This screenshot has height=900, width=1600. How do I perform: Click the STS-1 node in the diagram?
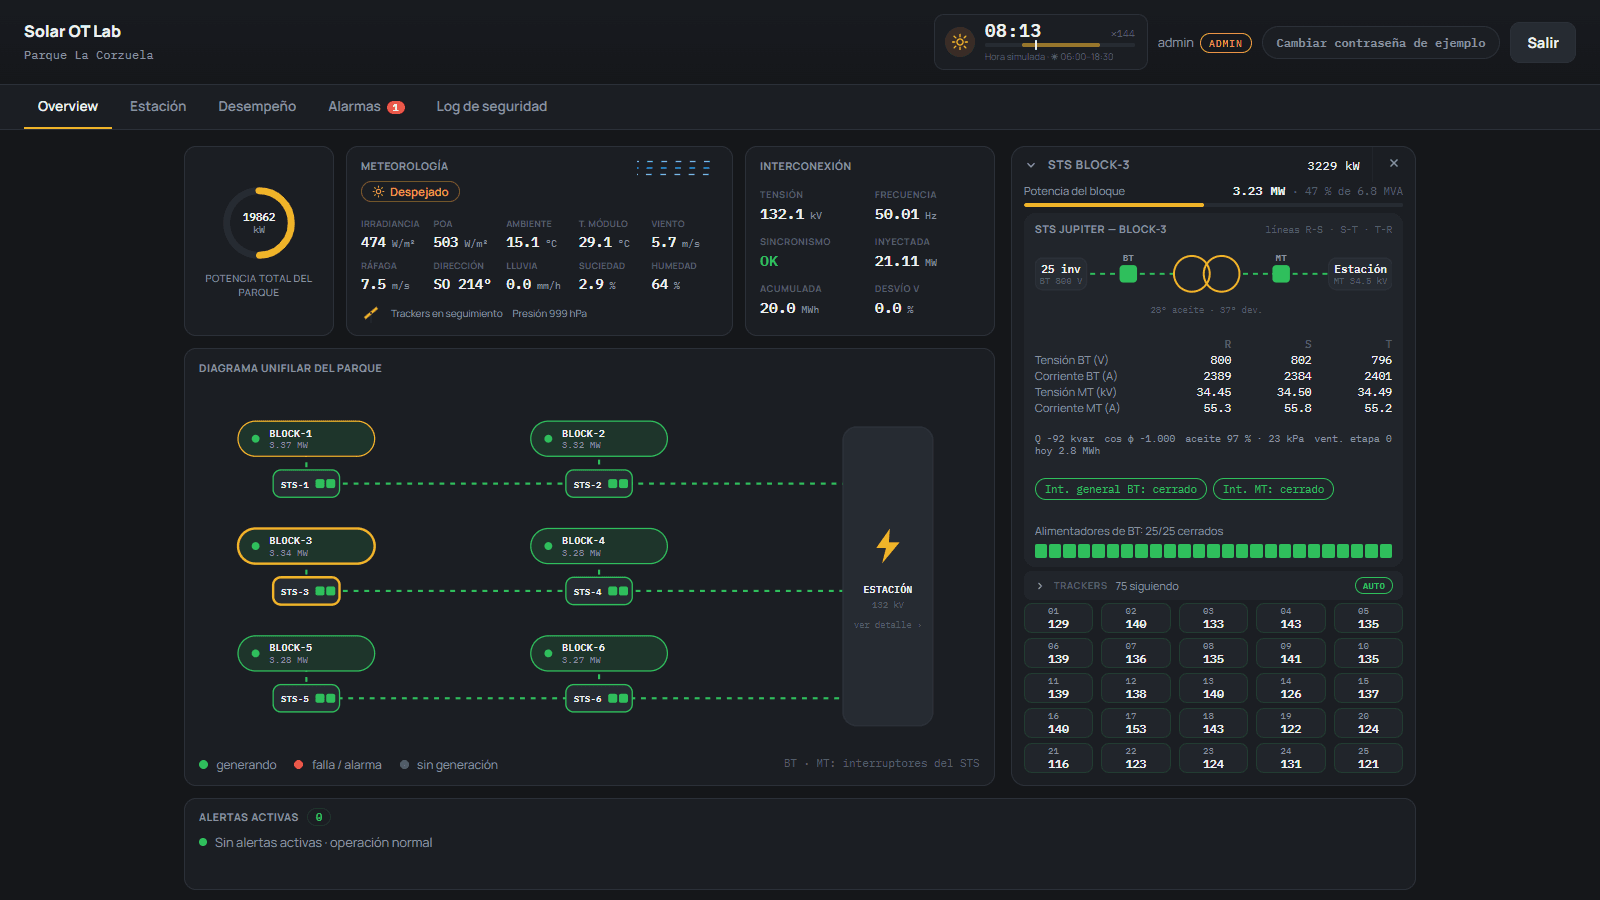306,484
